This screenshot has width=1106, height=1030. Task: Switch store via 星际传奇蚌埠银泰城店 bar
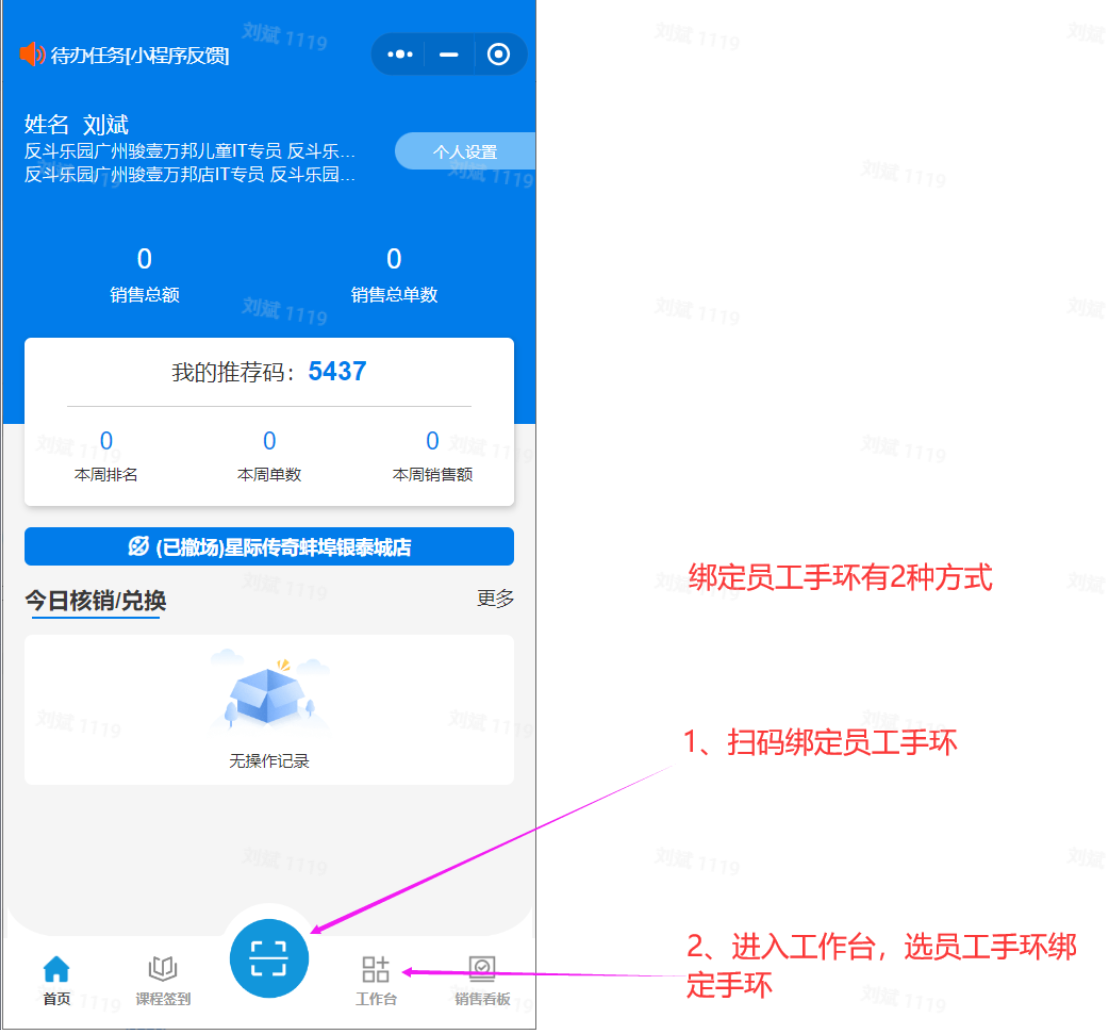point(269,547)
